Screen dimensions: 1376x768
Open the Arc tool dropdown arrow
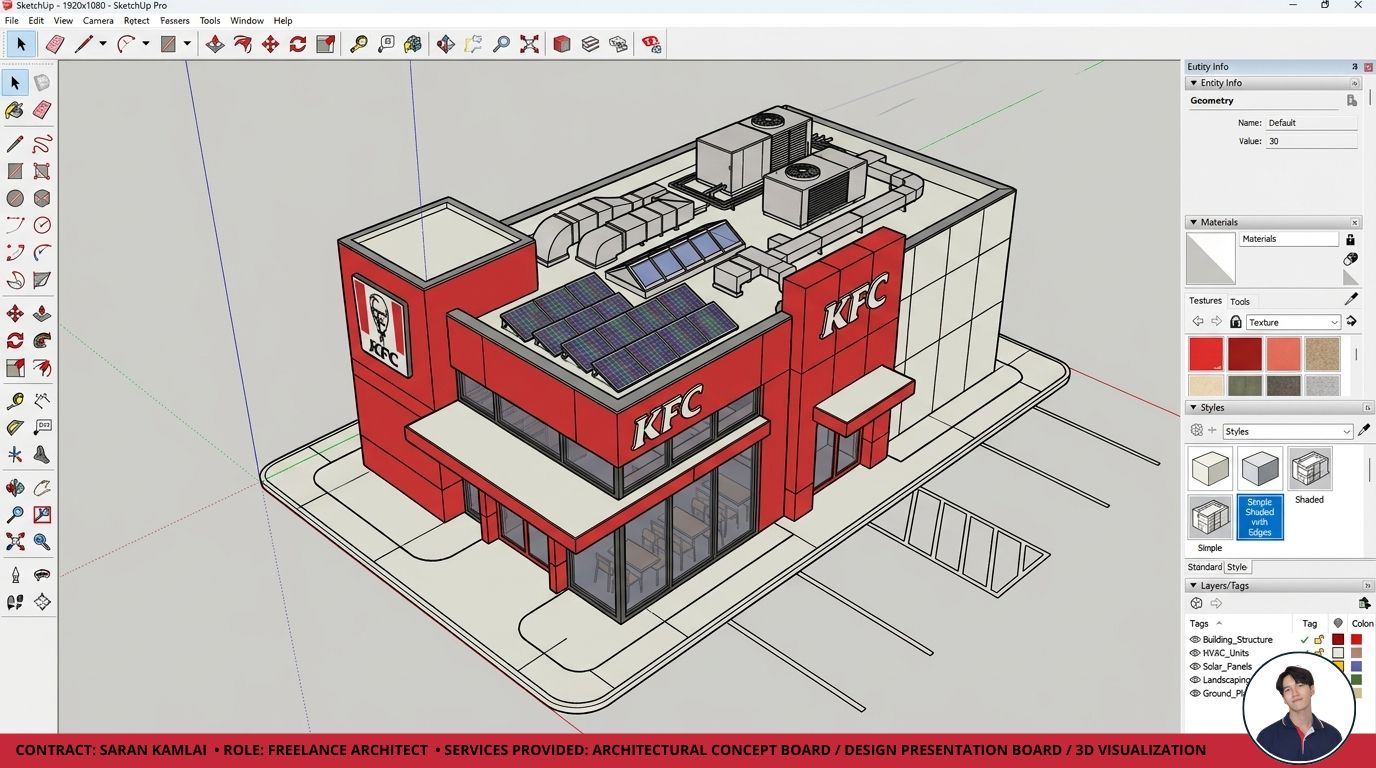point(145,44)
